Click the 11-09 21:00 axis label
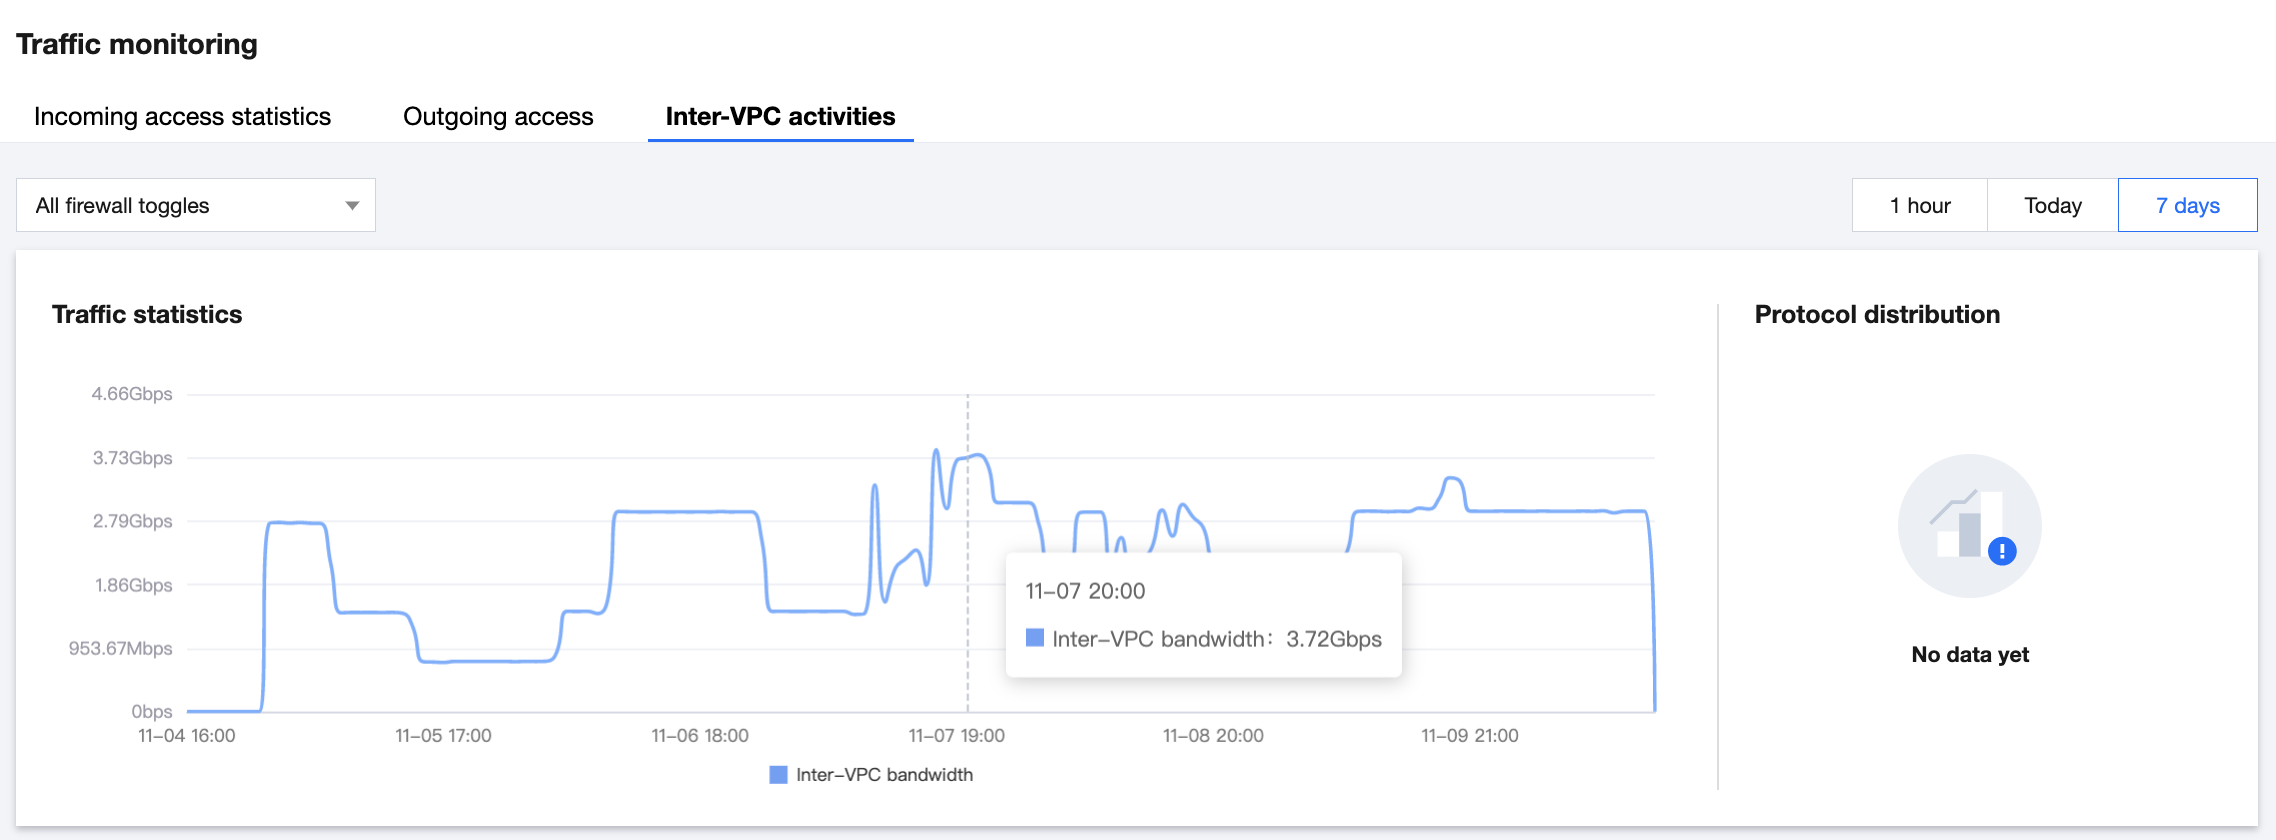The image size is (2276, 840). coord(1469,736)
